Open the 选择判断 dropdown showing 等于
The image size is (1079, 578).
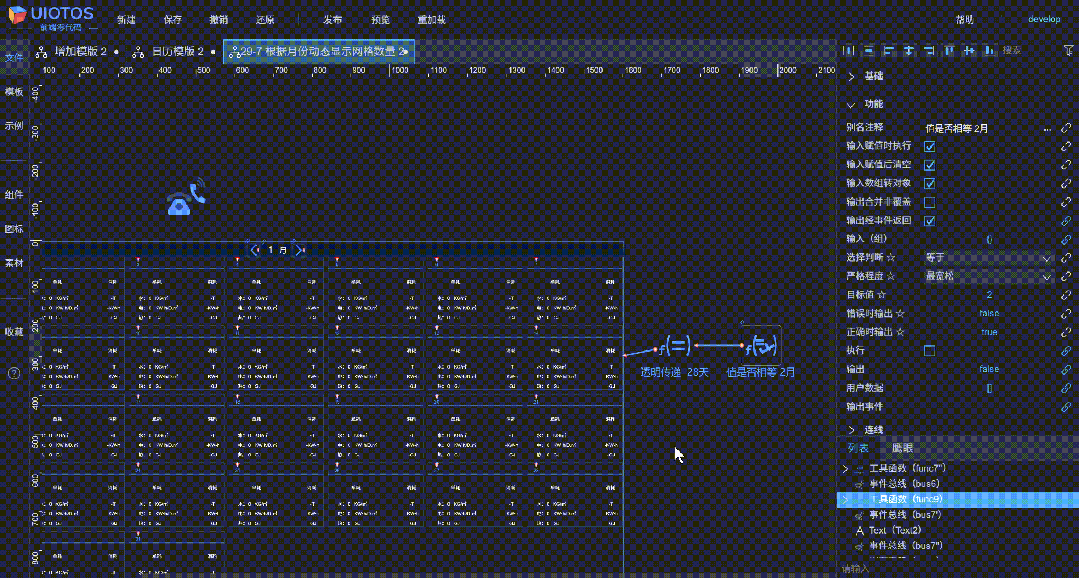[988, 258]
